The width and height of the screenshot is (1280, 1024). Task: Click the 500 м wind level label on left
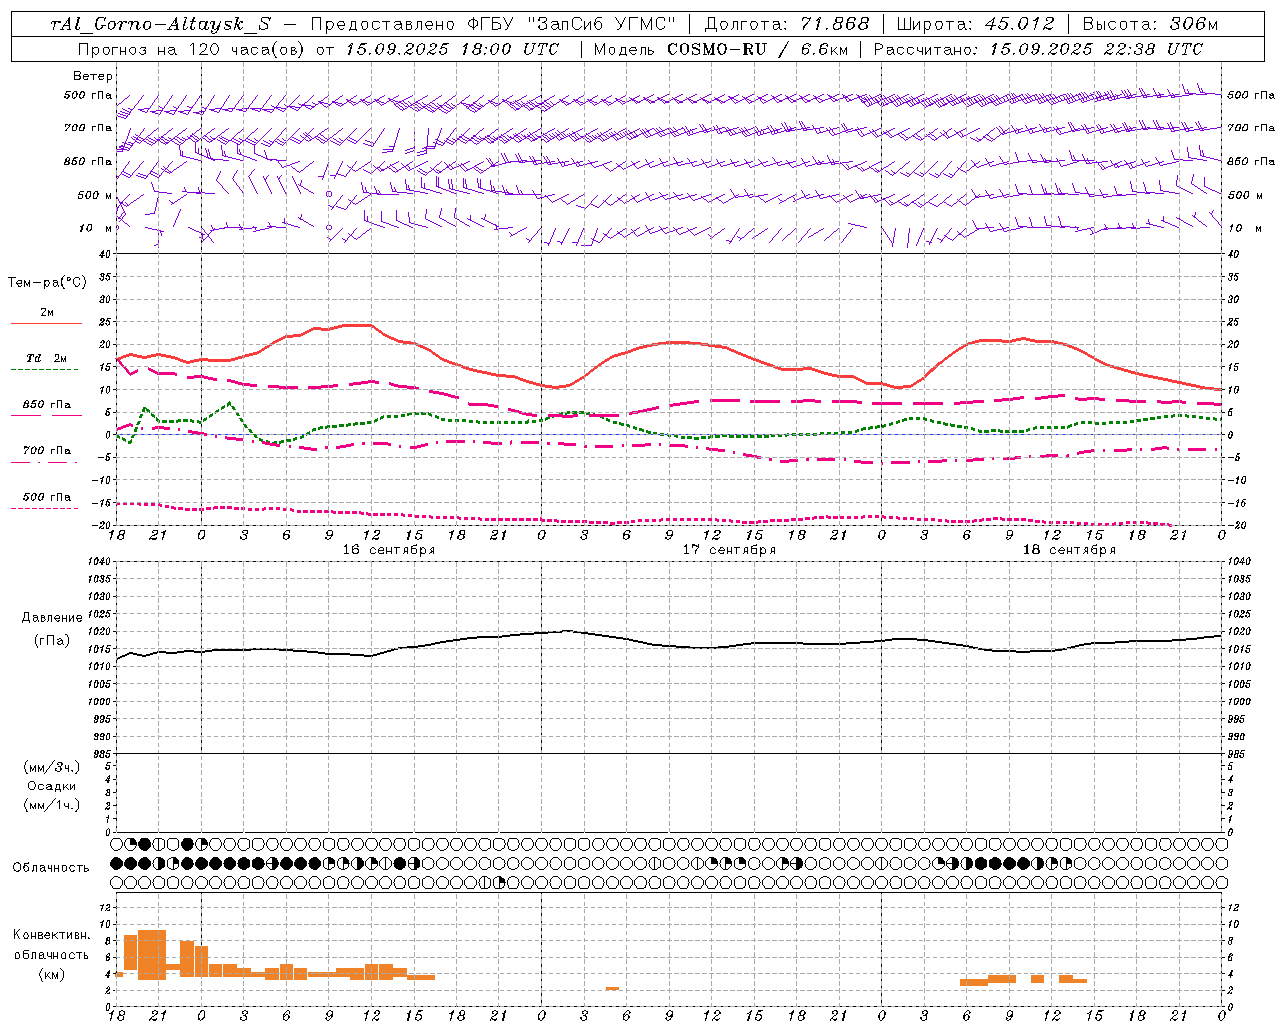tap(89, 196)
